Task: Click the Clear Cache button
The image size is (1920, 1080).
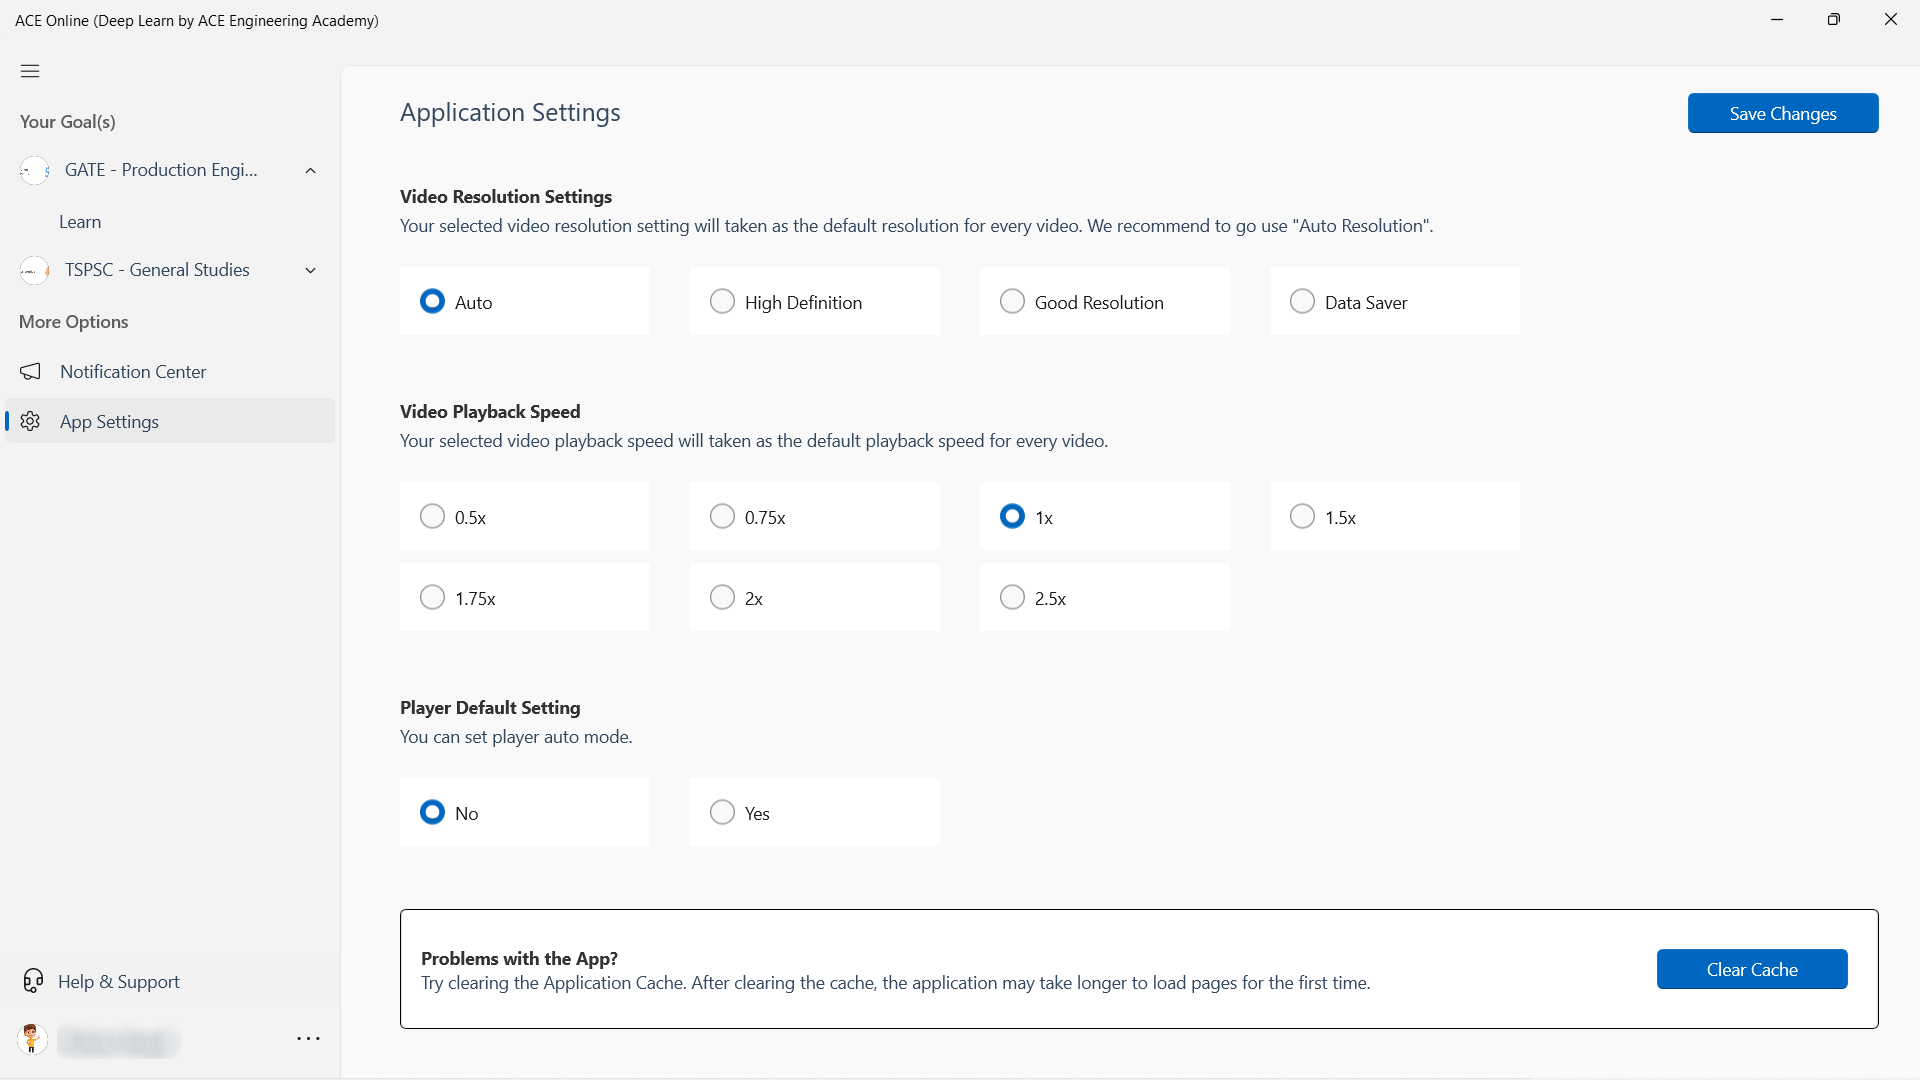Action: (1751, 969)
